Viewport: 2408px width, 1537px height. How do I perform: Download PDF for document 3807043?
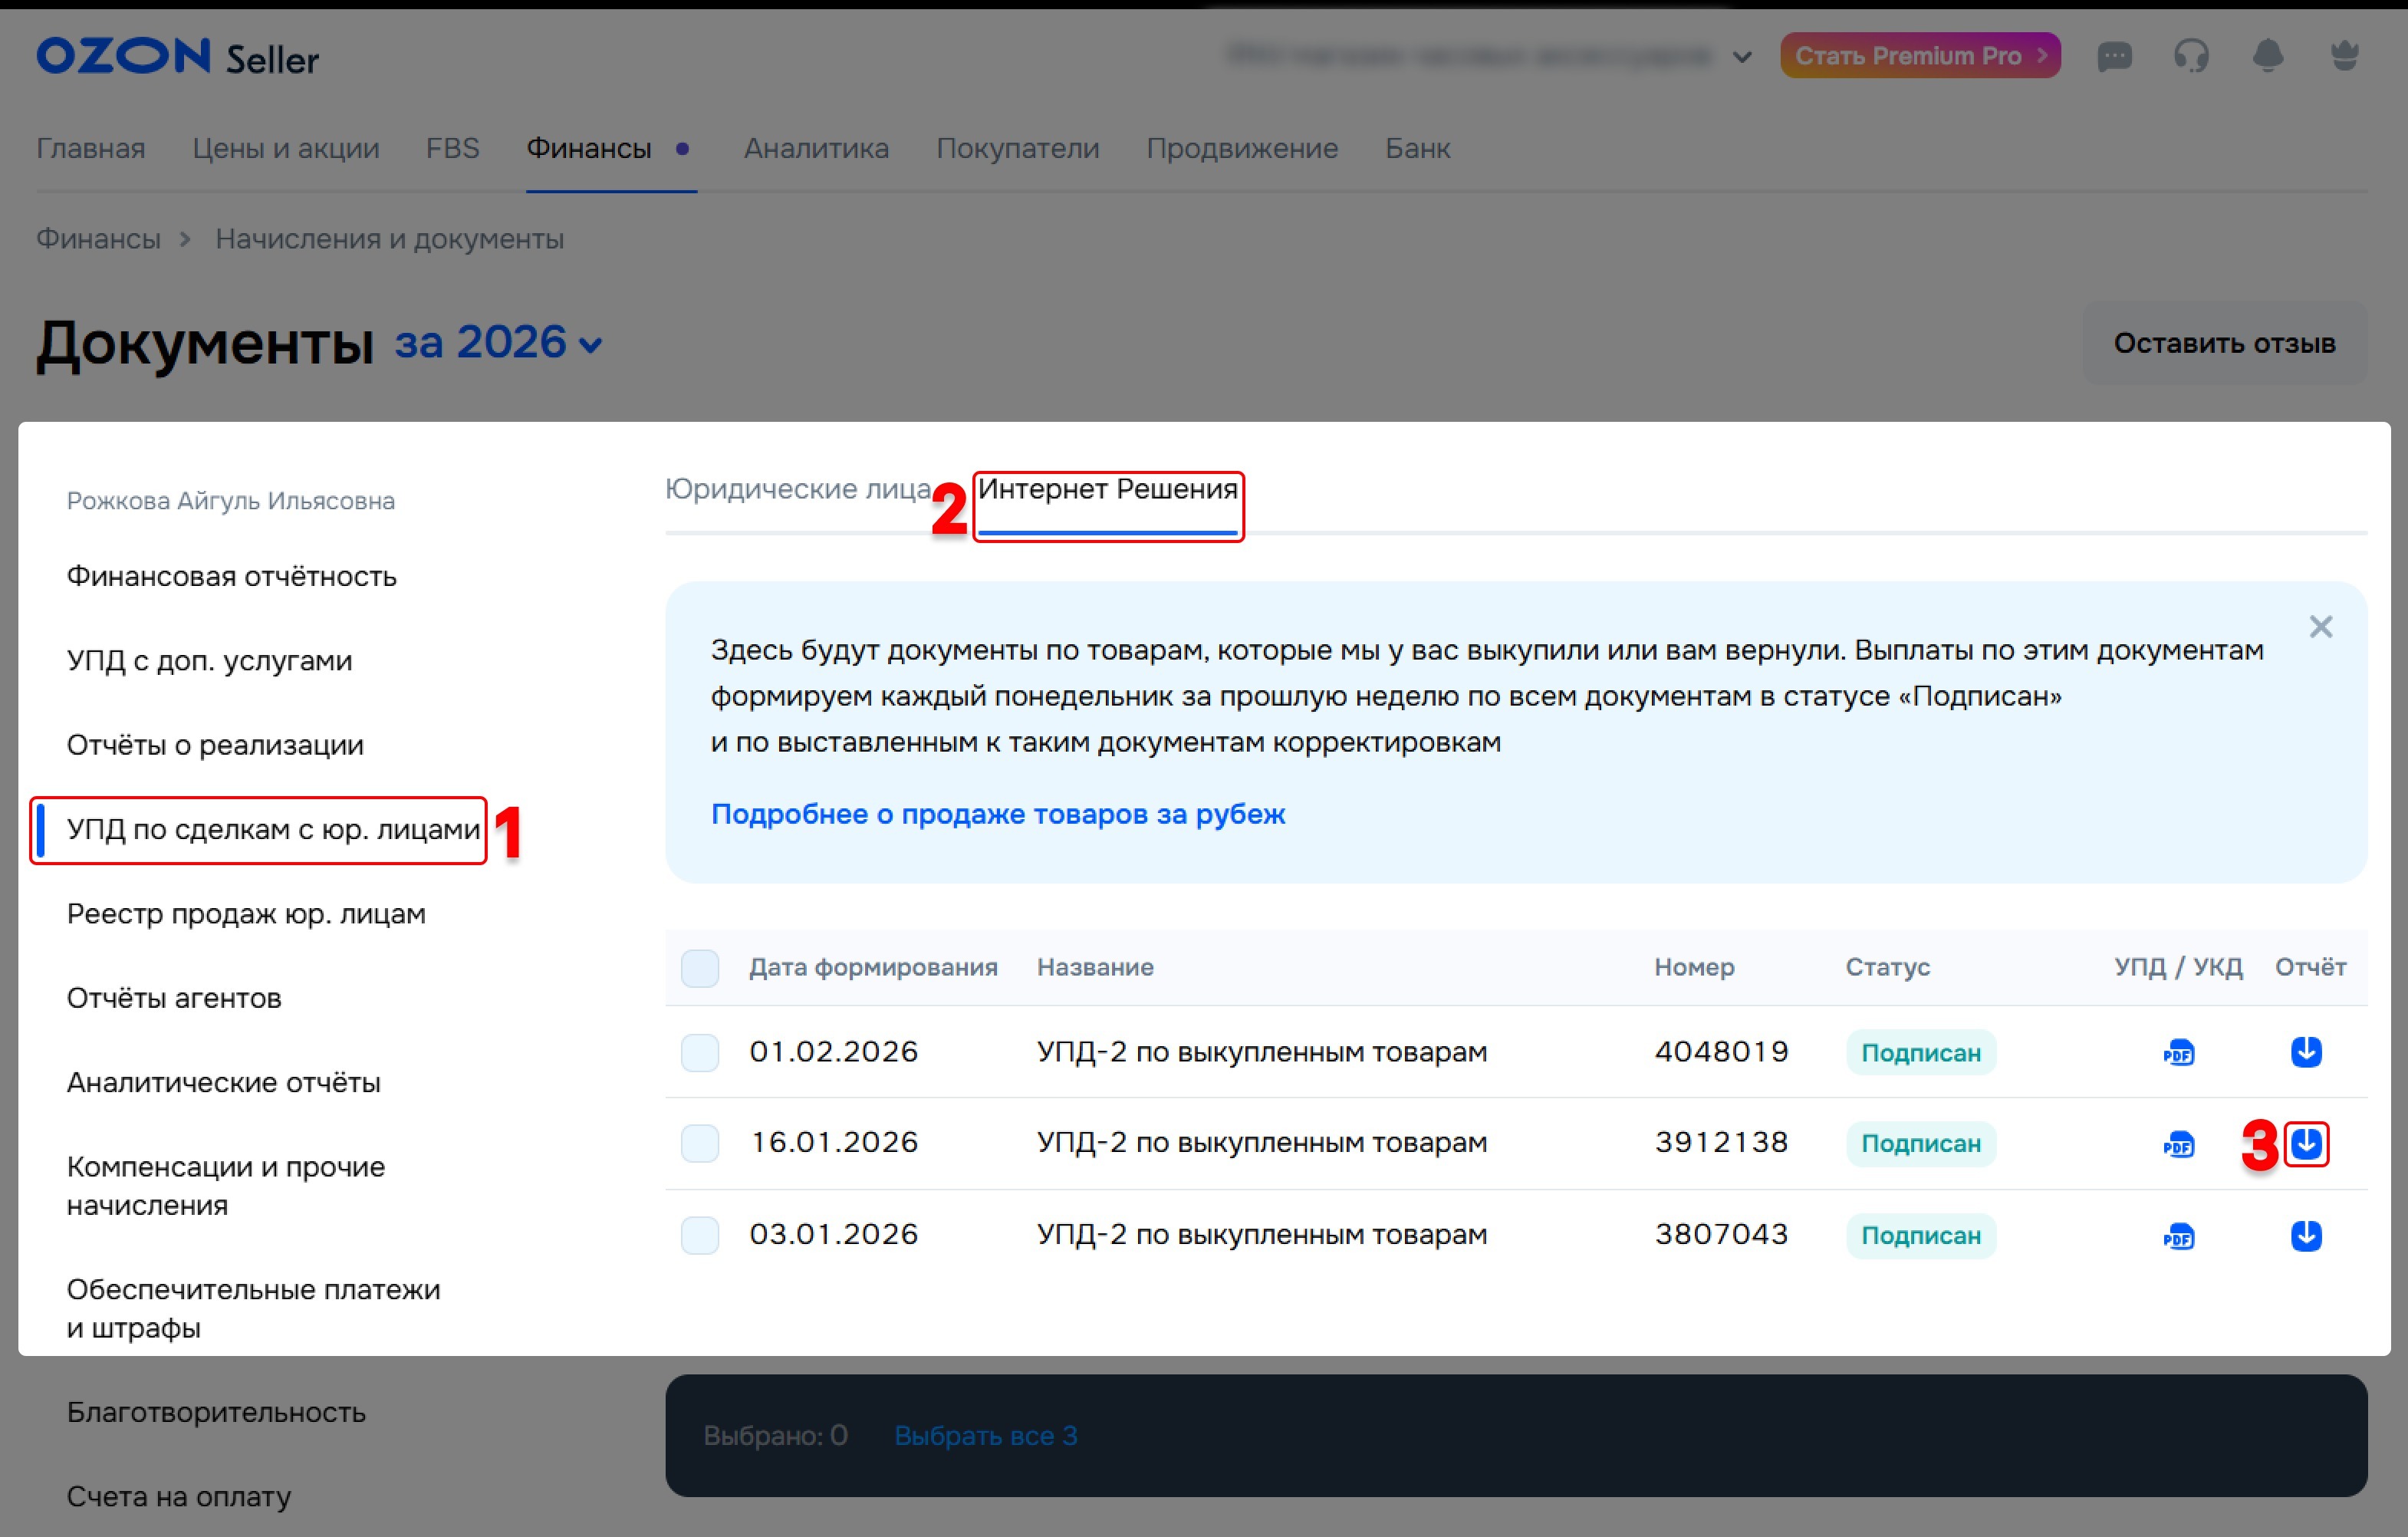point(2178,1236)
